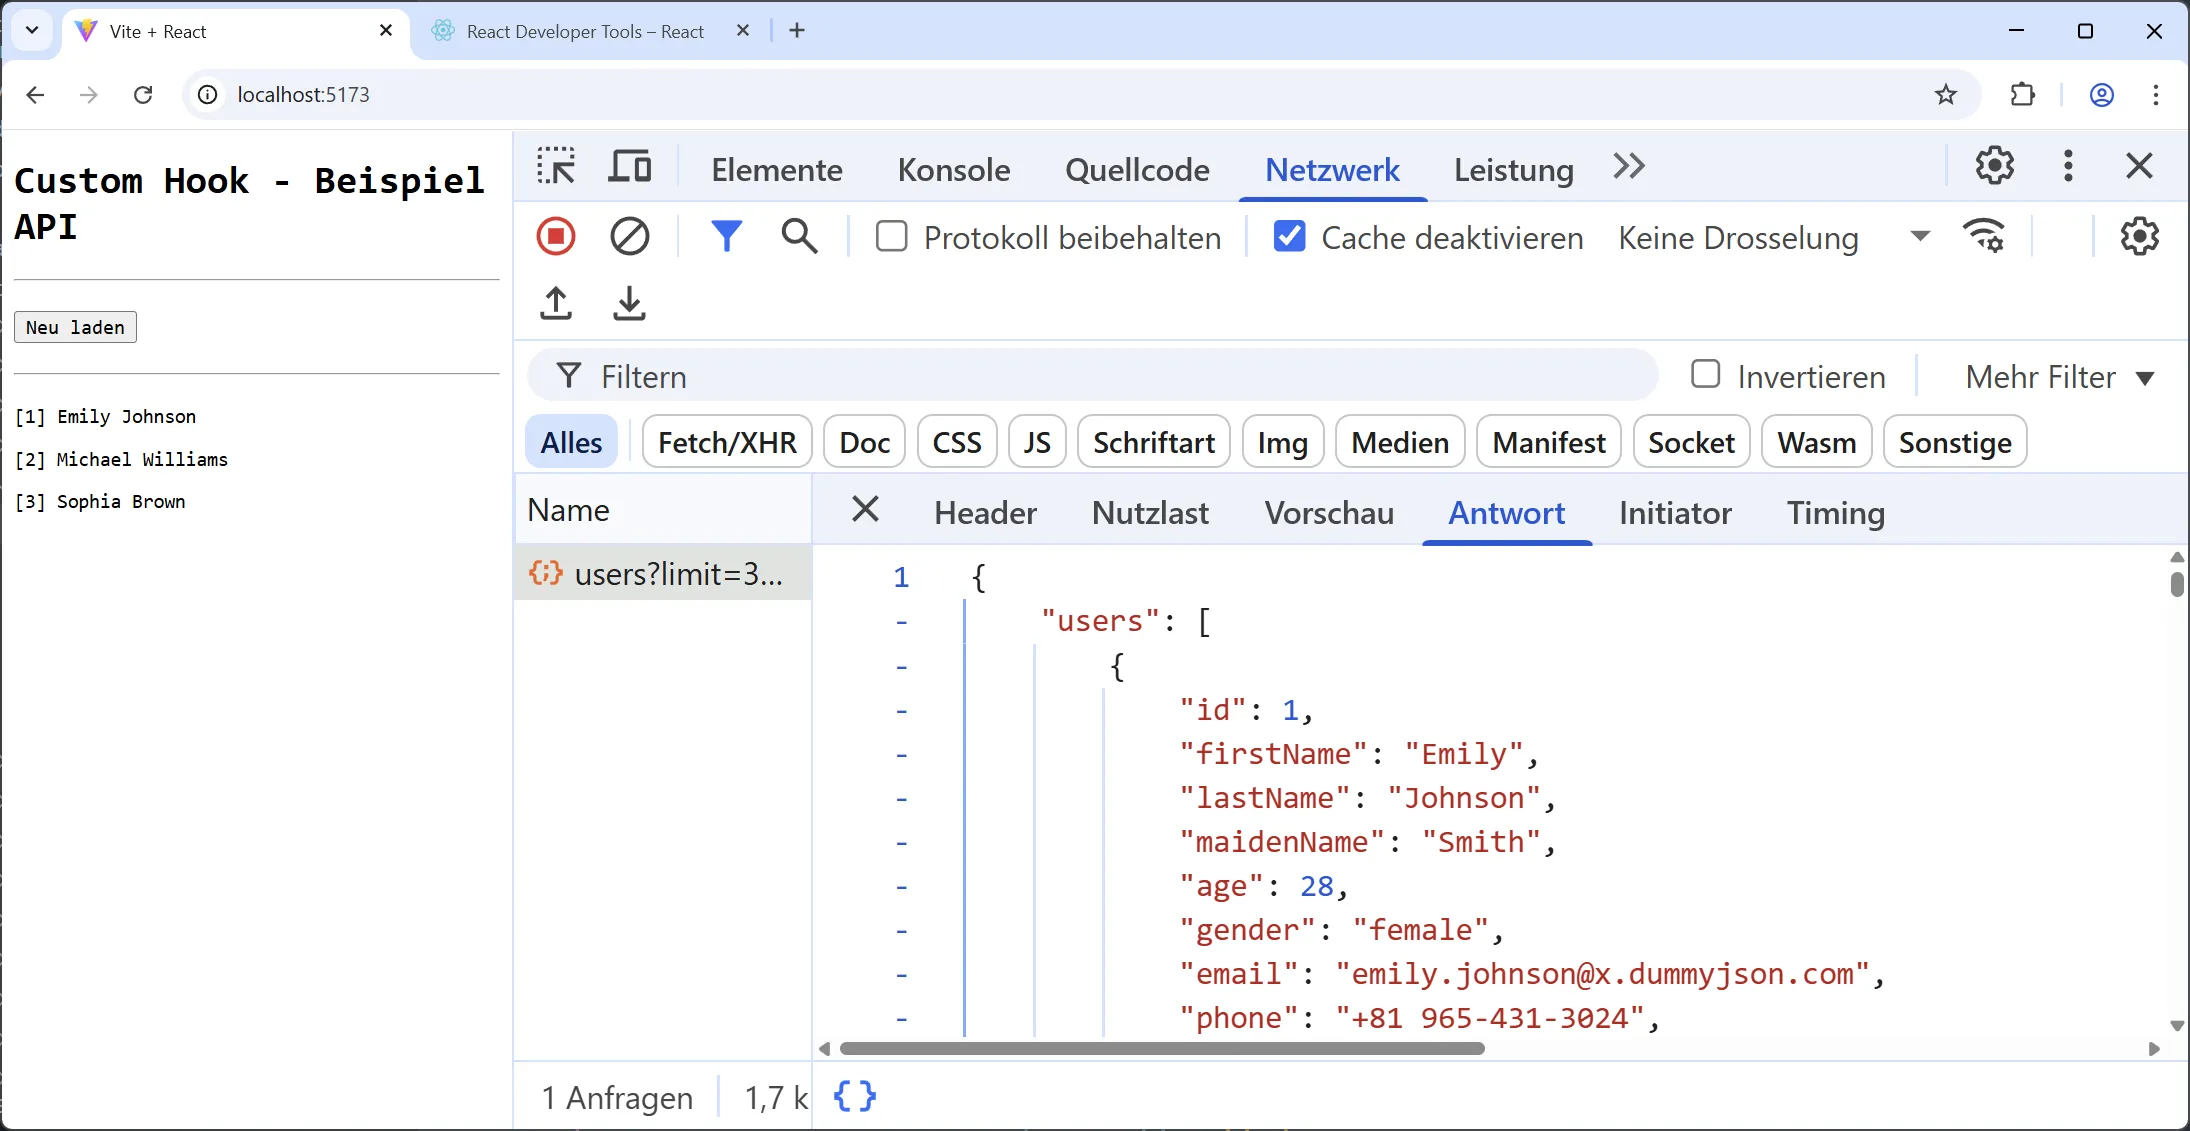Uncheck Cache deaktivieren checkbox

tap(1289, 237)
